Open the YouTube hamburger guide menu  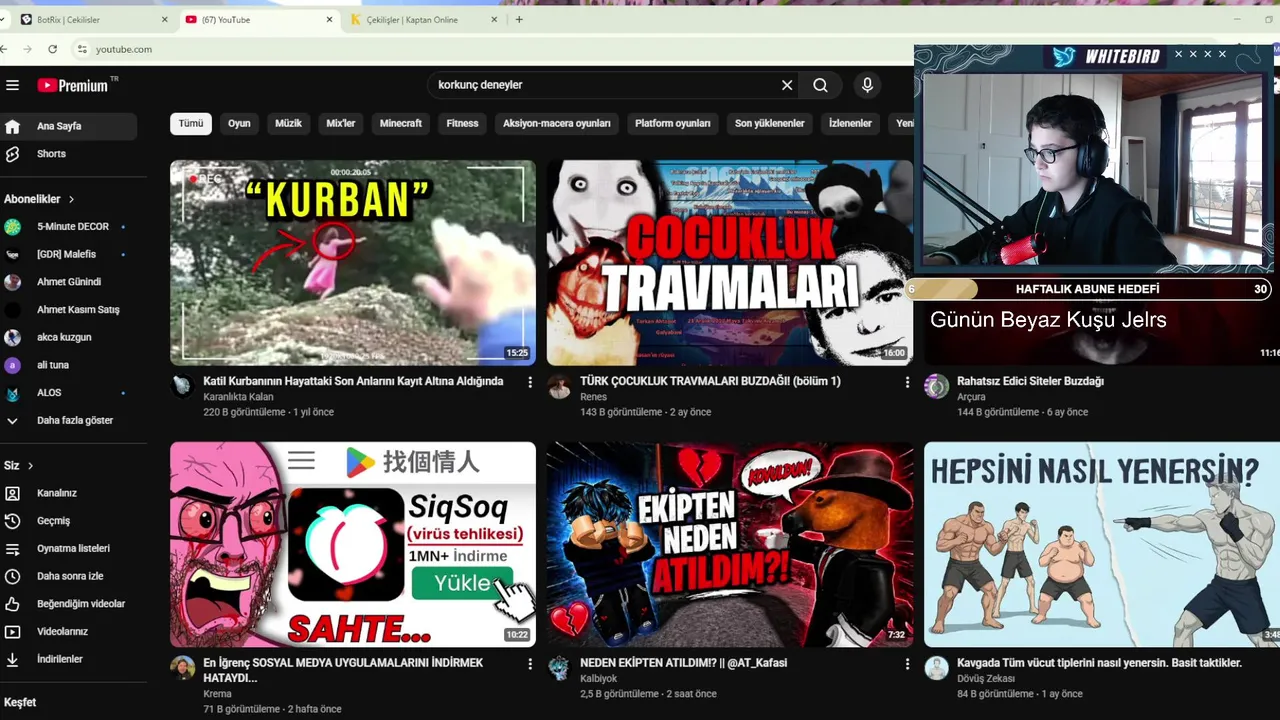[12, 85]
